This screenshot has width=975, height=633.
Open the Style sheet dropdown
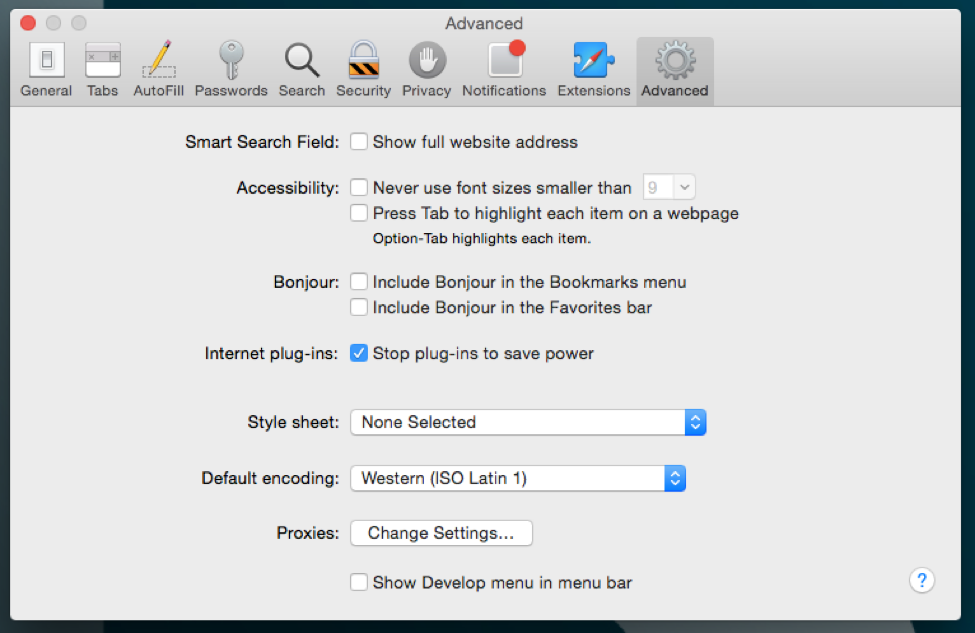click(x=528, y=422)
